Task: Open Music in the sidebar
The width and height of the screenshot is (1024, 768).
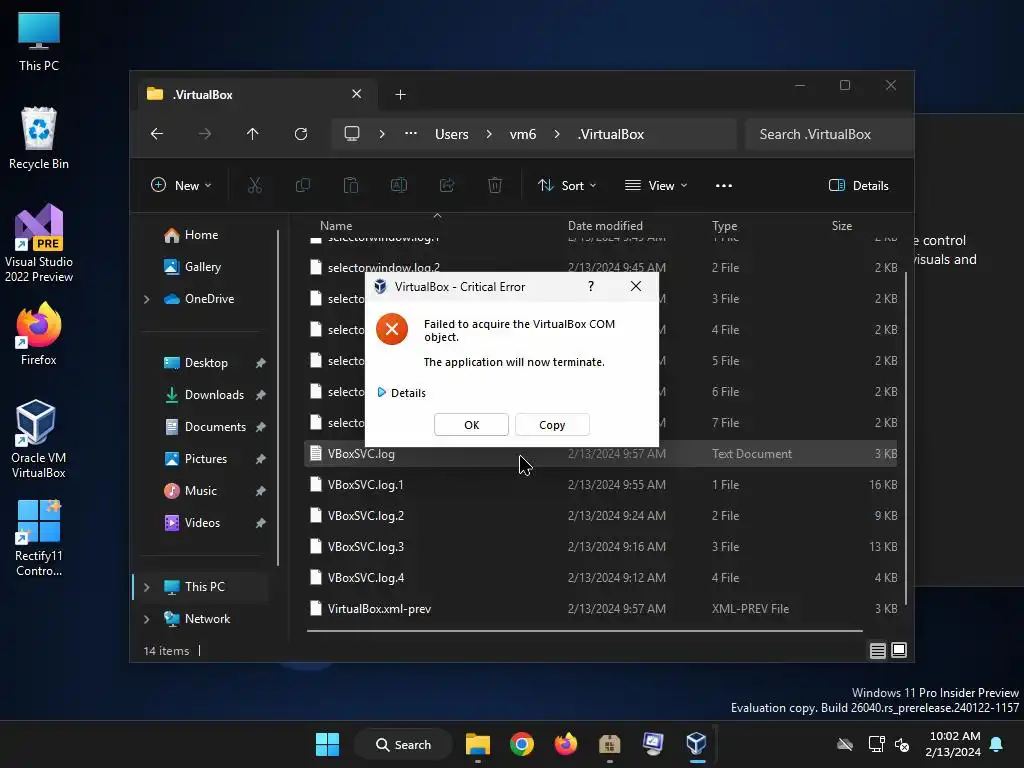Action: pyautogui.click(x=200, y=490)
